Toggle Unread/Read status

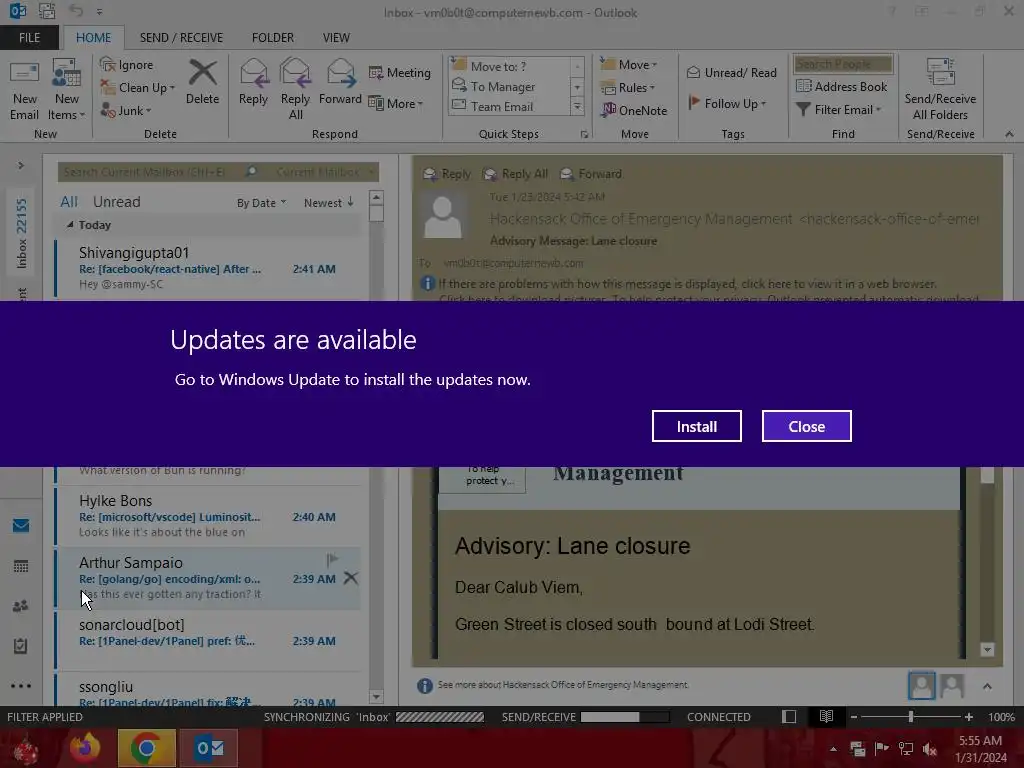click(731, 72)
